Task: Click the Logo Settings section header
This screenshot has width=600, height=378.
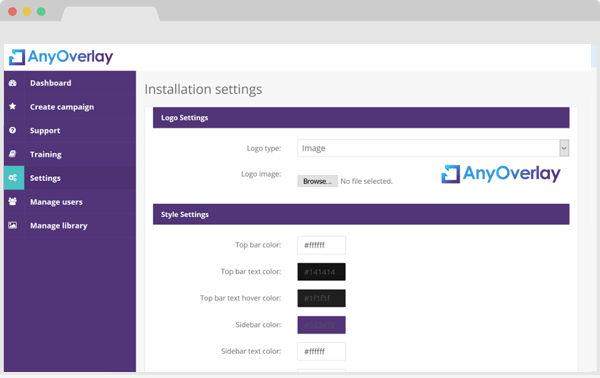Action: click(361, 117)
